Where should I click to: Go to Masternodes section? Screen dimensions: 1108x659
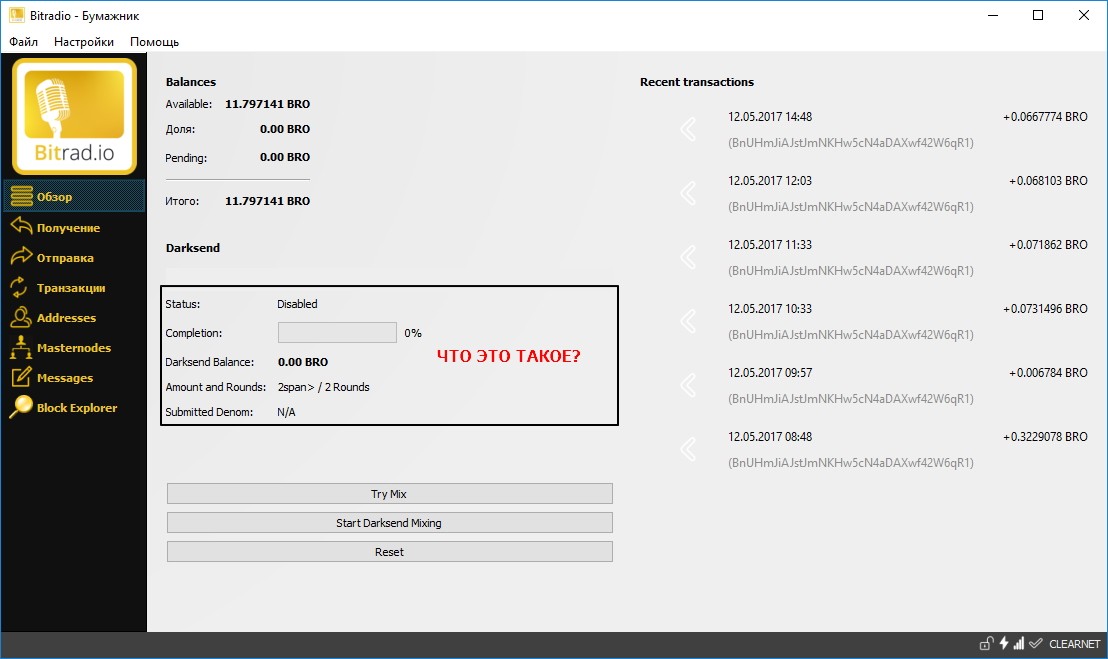click(x=73, y=348)
